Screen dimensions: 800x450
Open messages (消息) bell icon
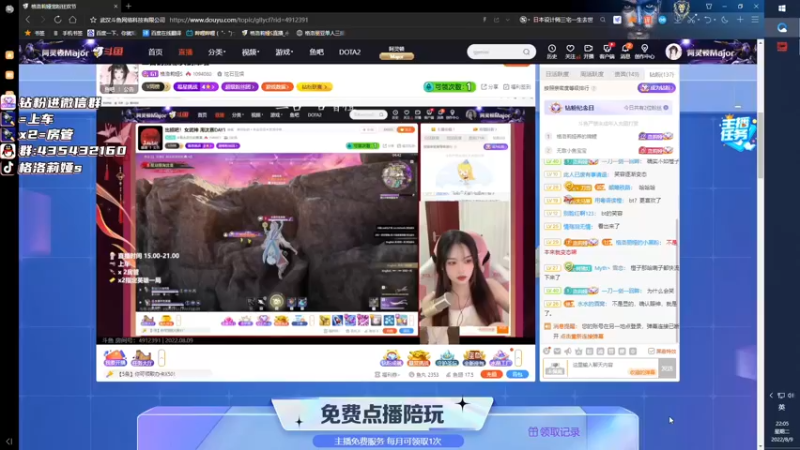(x=626, y=52)
